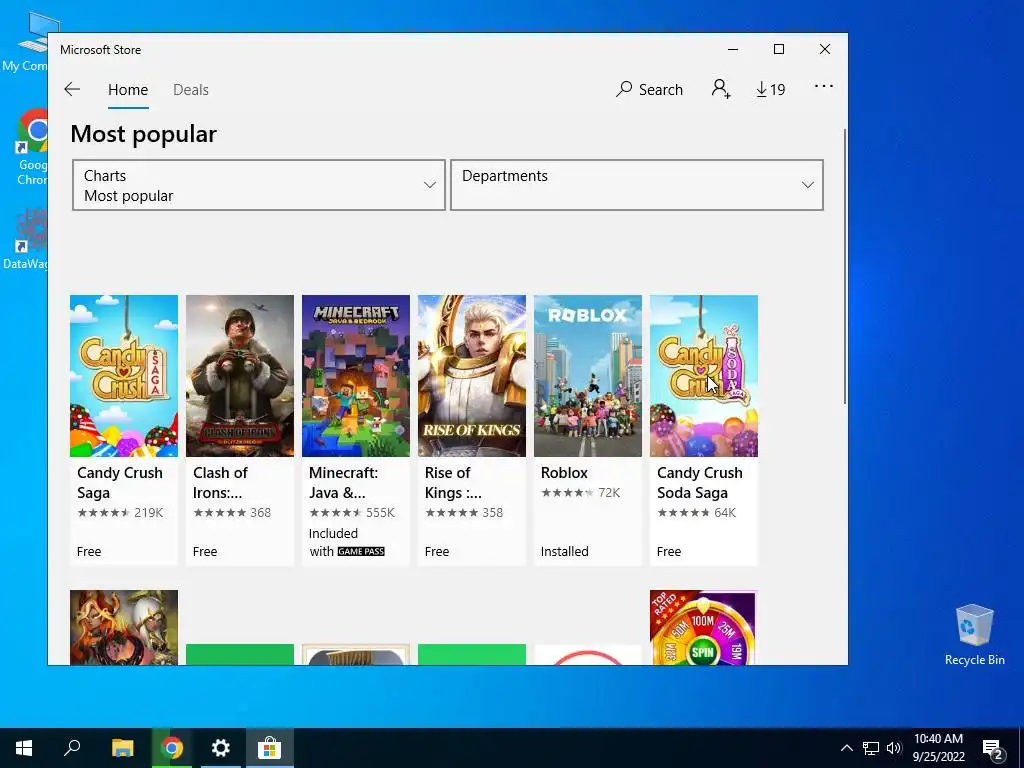Click Free under Rise of Kings
The image size is (1024, 768).
437,552
